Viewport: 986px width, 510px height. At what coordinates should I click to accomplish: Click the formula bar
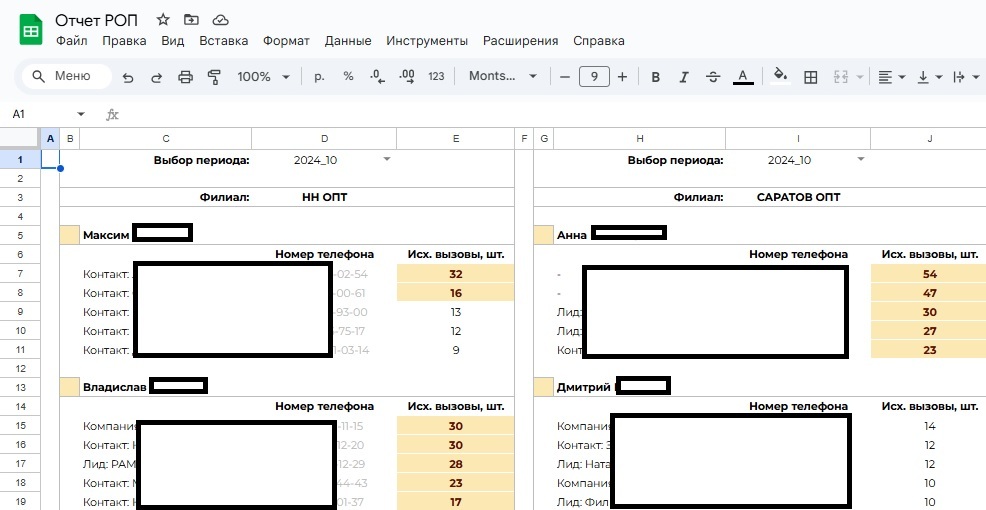tap(553, 114)
